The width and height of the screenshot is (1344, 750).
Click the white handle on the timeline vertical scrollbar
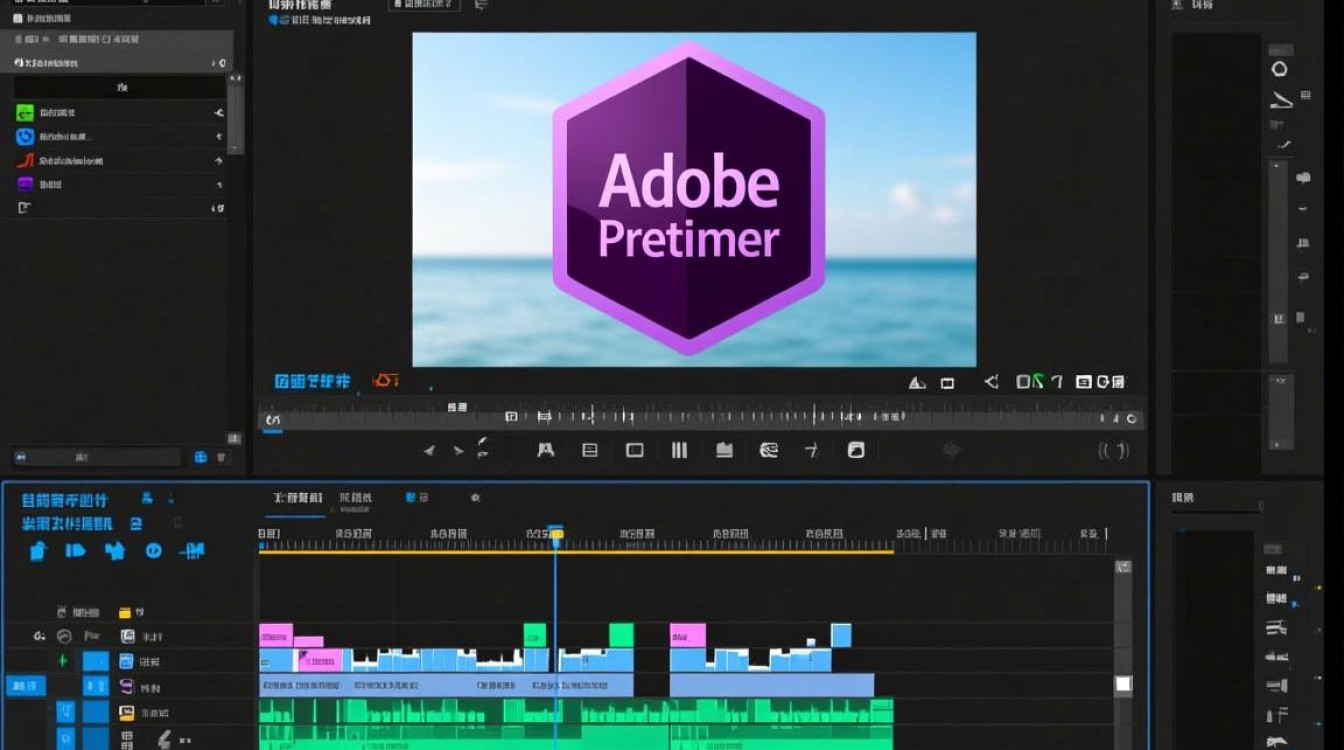1123,684
